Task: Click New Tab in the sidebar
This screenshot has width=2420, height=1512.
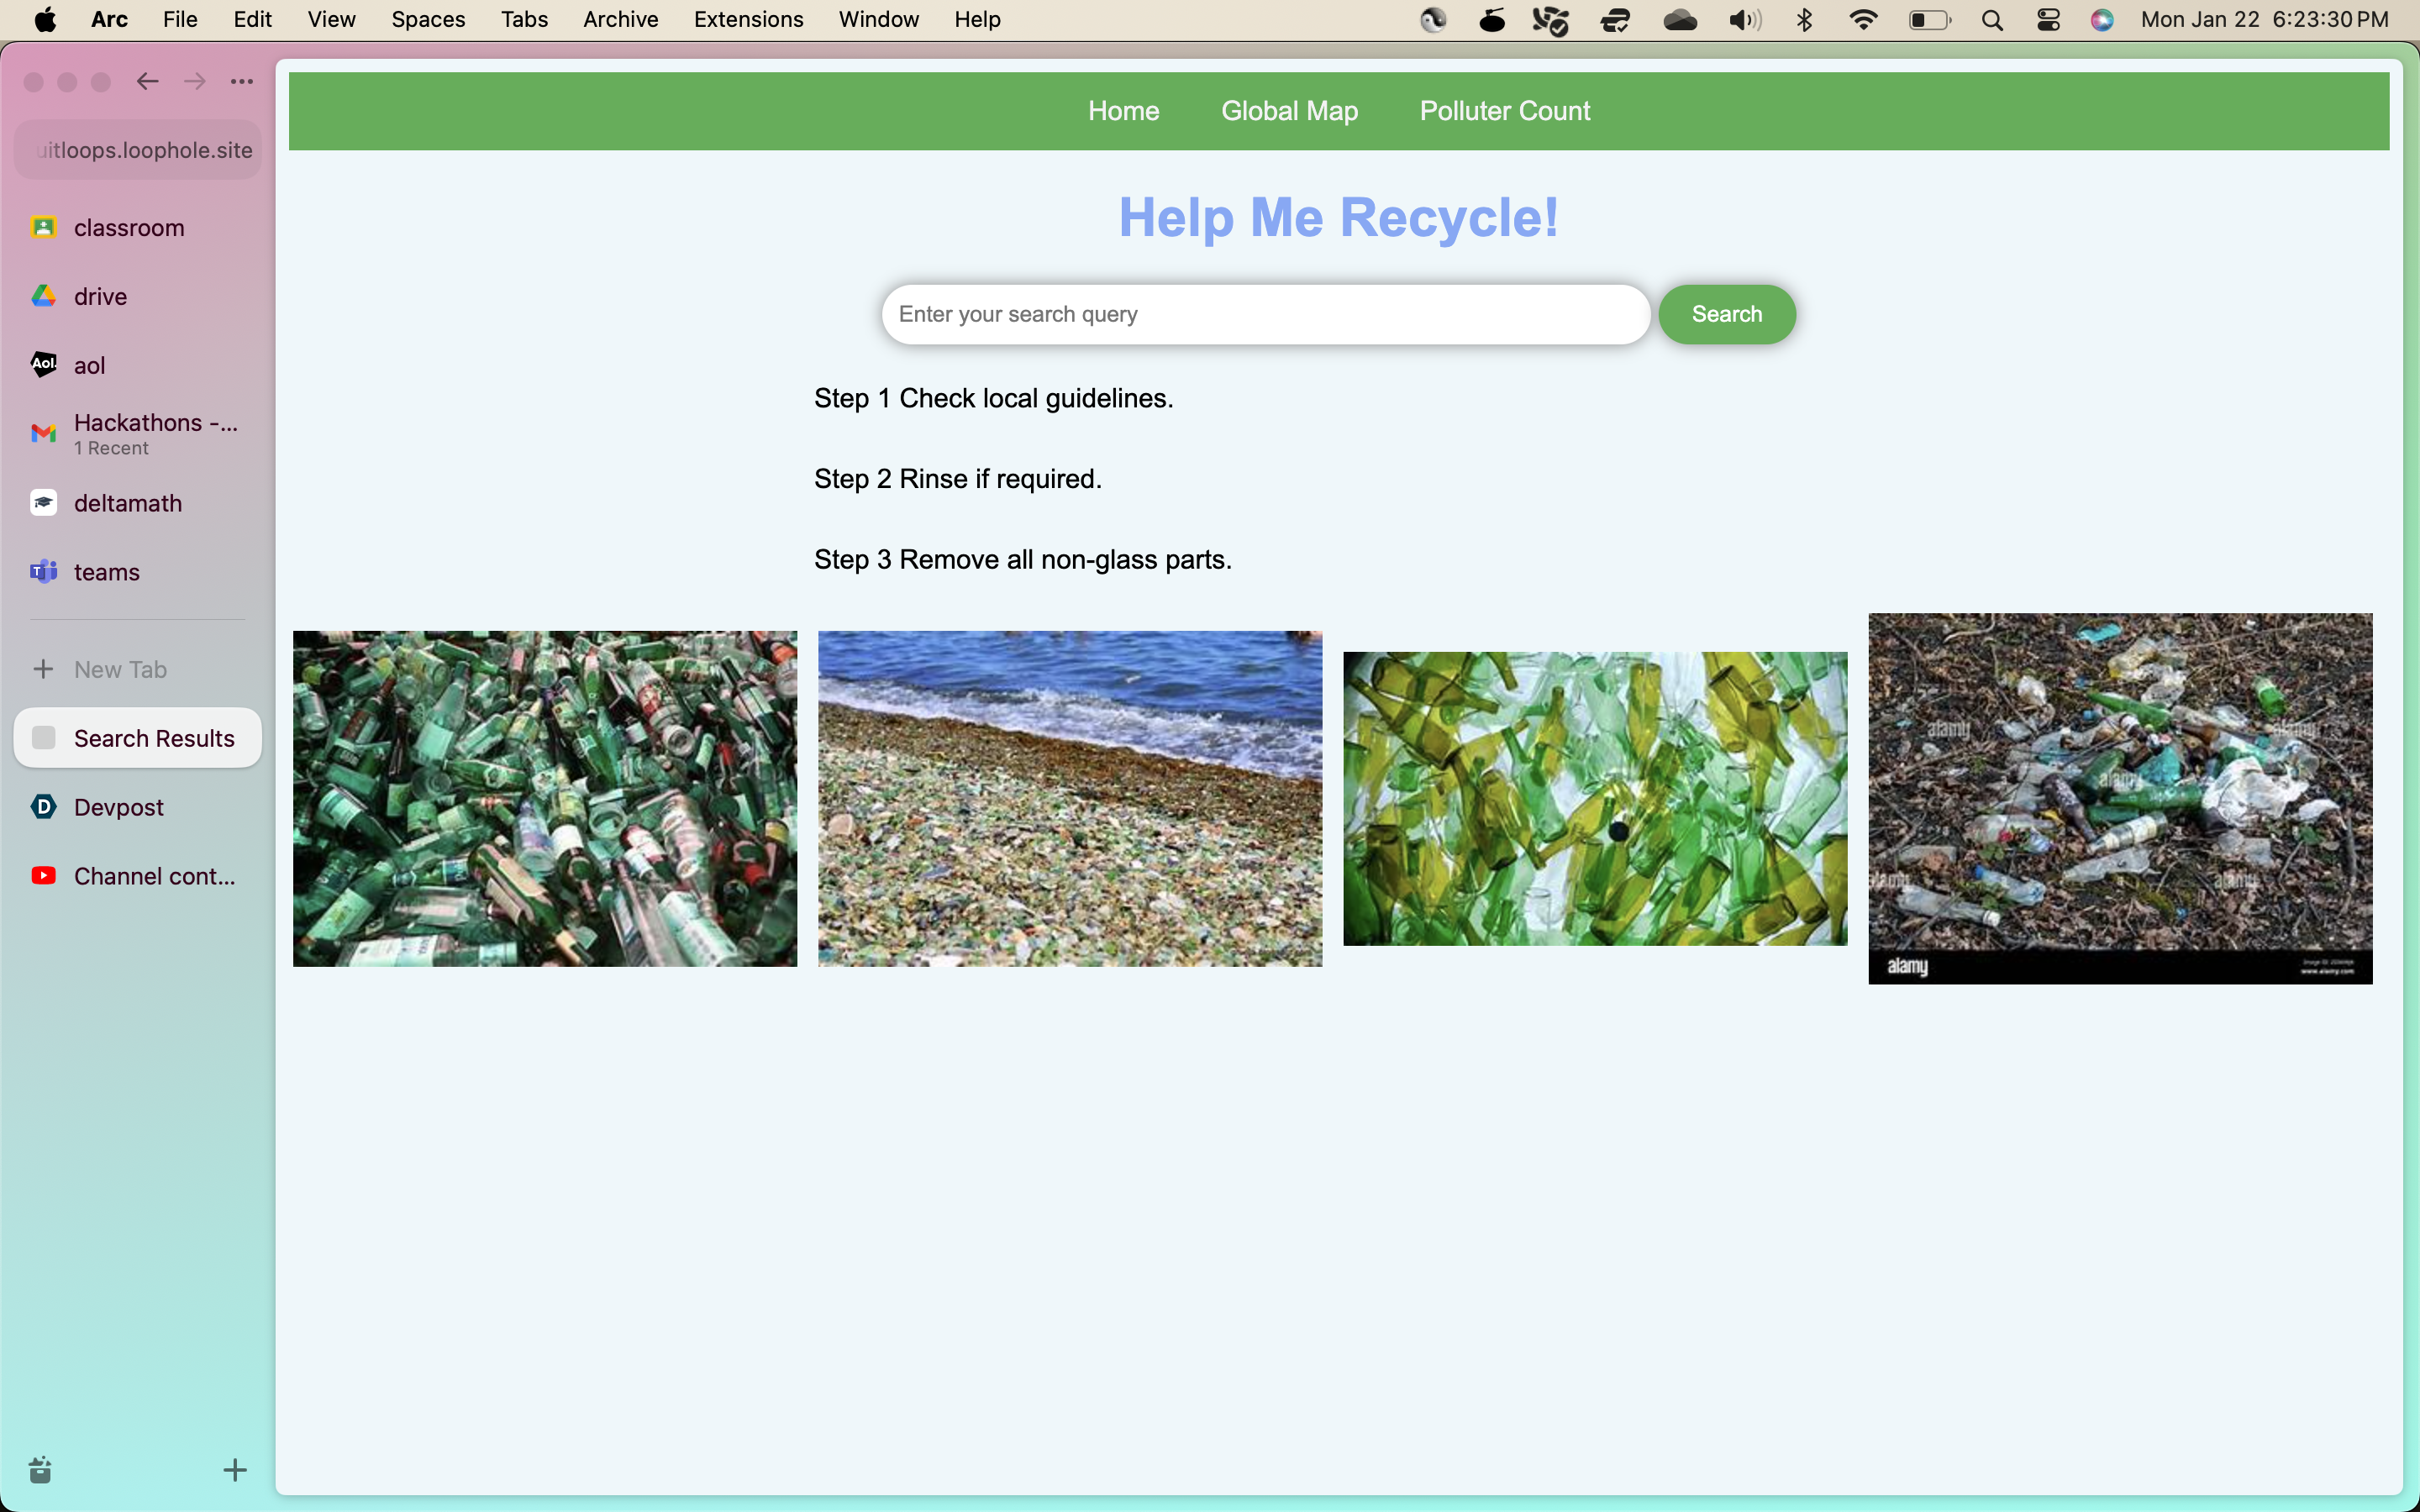Action: (119, 670)
